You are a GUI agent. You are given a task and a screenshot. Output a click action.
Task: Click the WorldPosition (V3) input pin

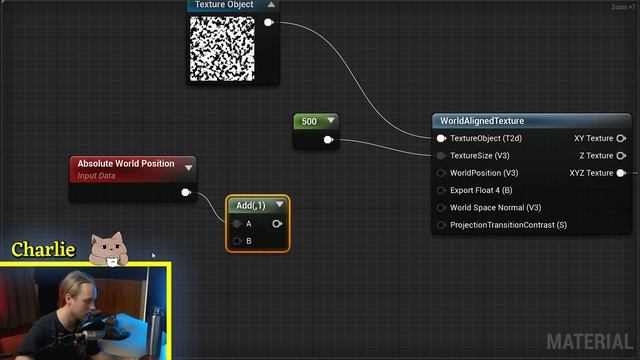[x=441, y=173]
